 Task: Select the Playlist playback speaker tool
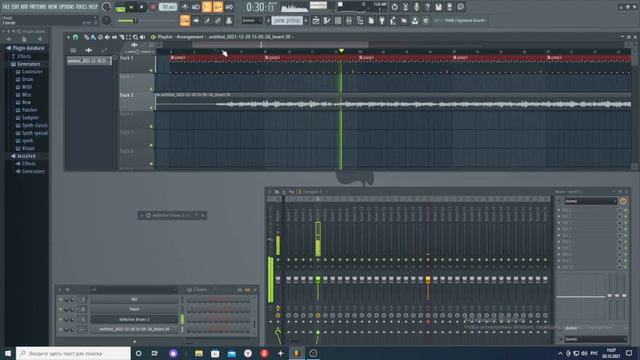click(x=142, y=37)
